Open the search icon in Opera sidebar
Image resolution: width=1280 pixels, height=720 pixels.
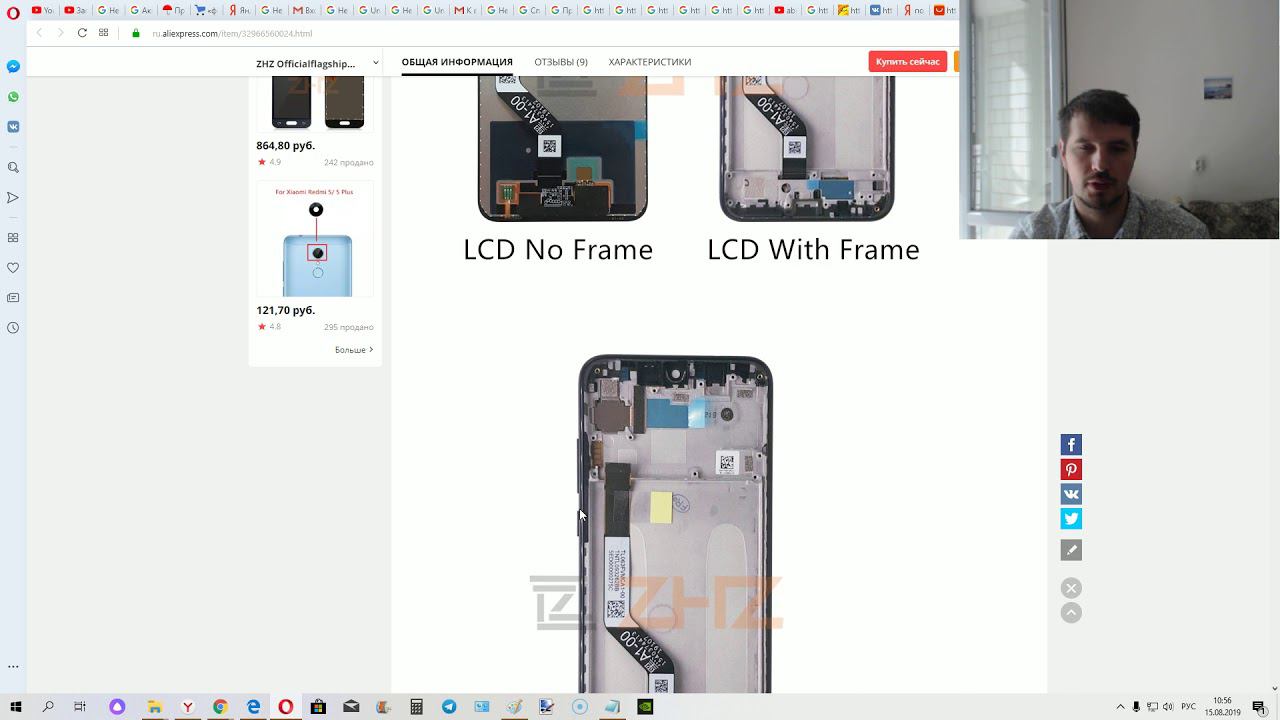click(x=13, y=167)
